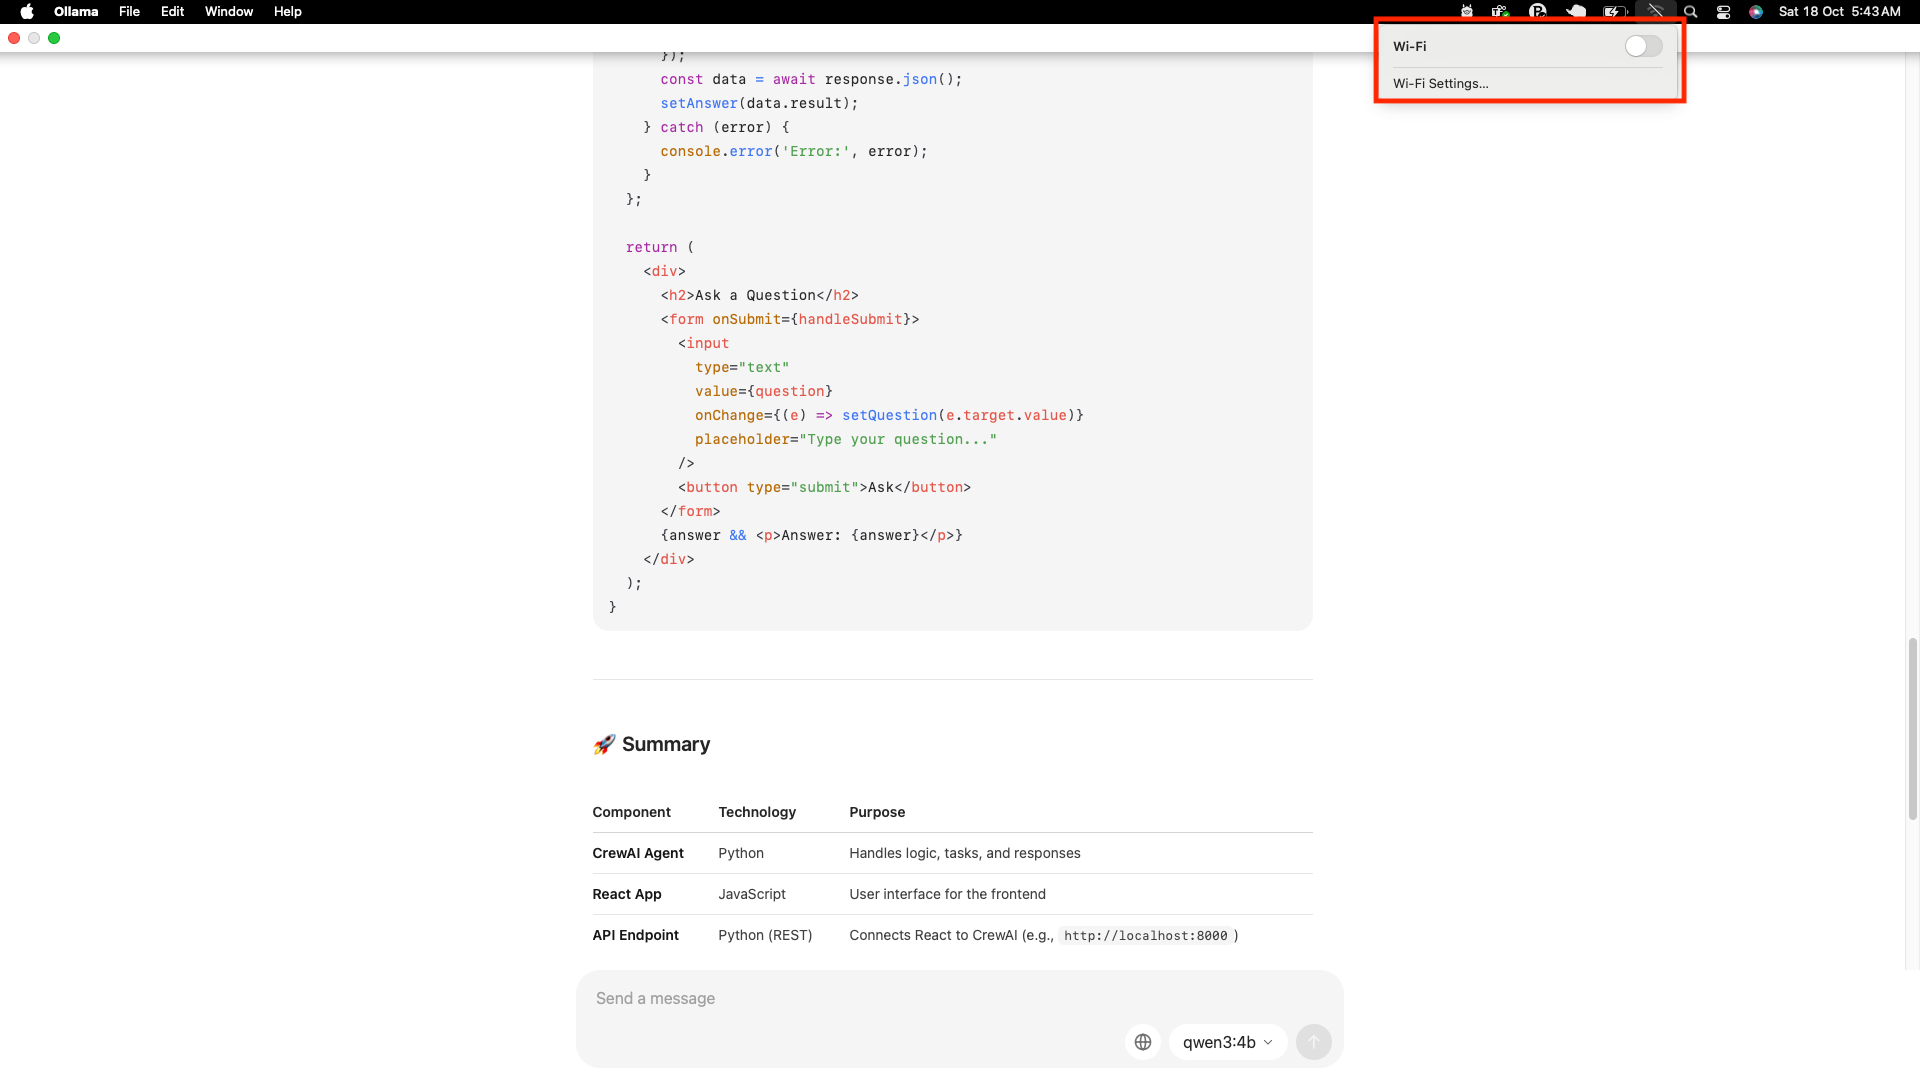Click the Wi-Fi off icon in menu bar
Image resolution: width=1920 pixels, height=1080 pixels.
click(x=1656, y=12)
